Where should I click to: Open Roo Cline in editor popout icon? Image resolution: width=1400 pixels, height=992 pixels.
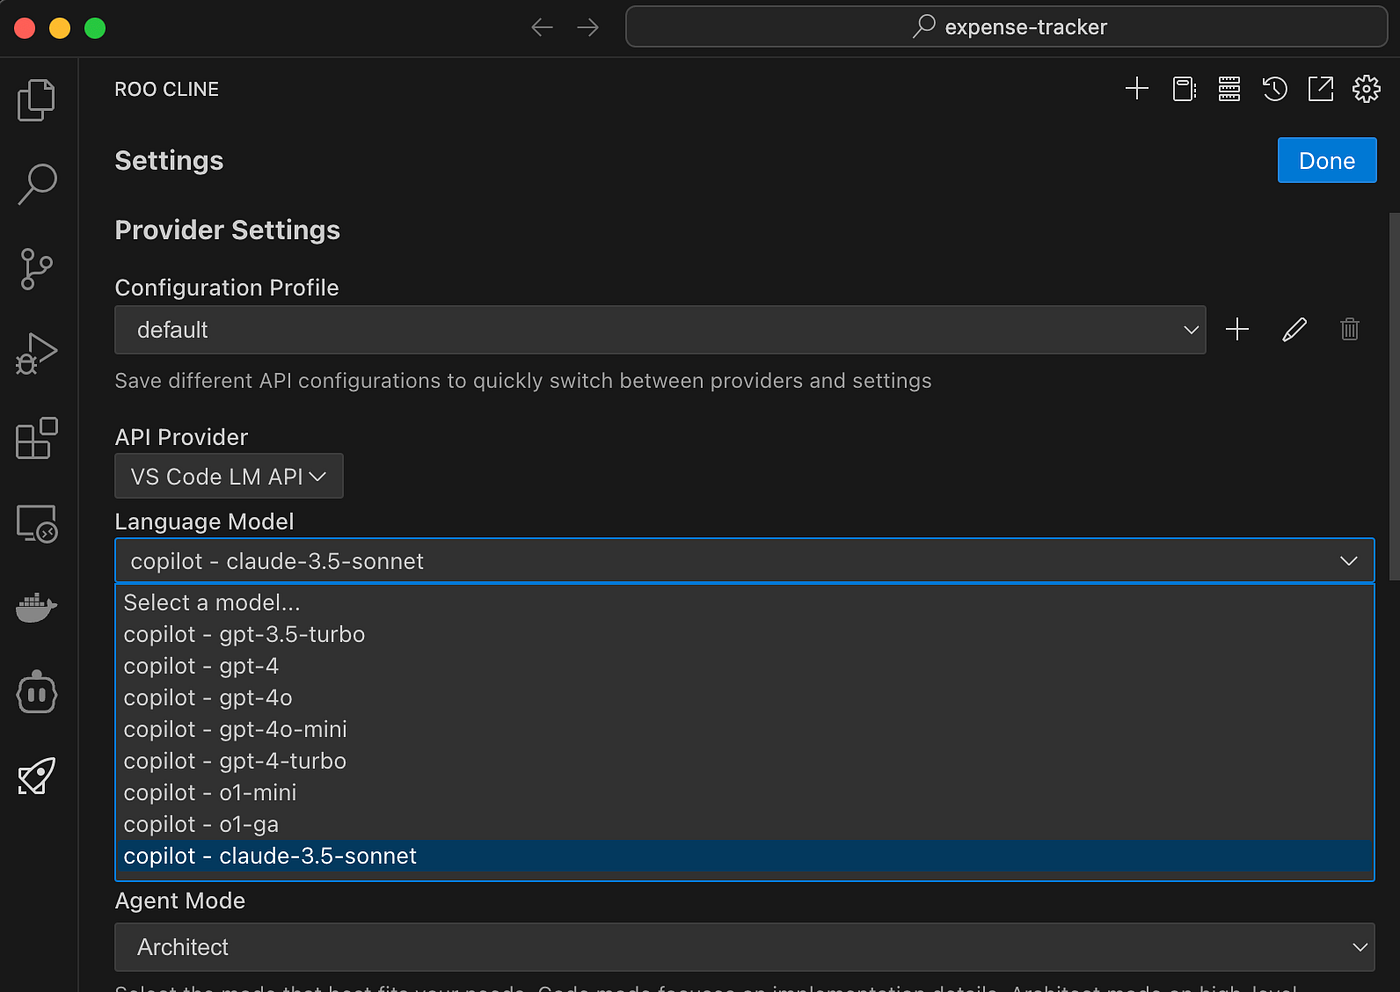tap(1320, 89)
